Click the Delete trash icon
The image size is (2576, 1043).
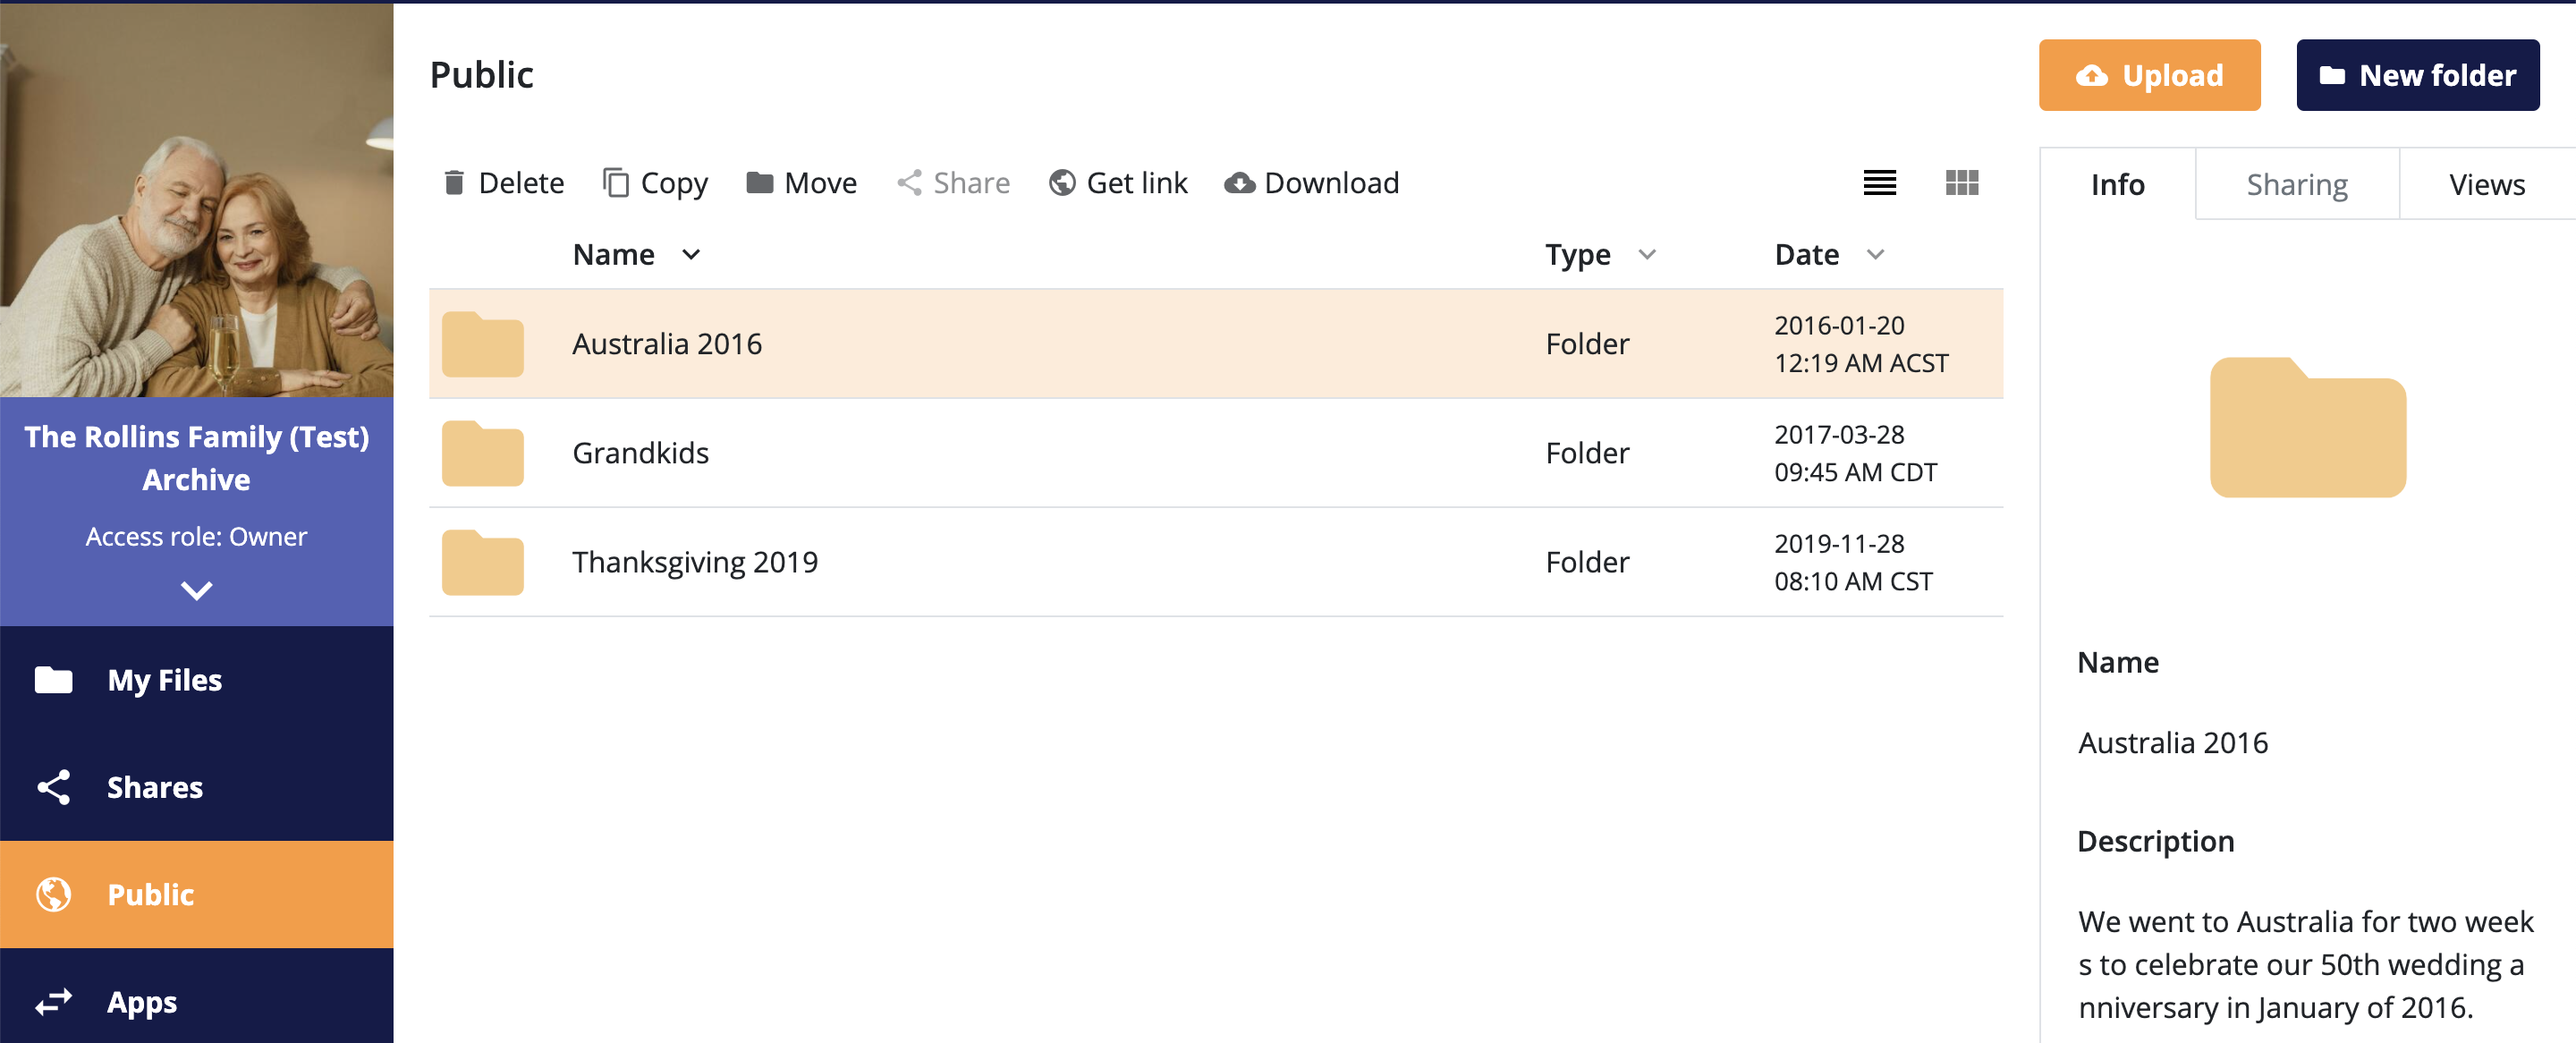(x=454, y=183)
